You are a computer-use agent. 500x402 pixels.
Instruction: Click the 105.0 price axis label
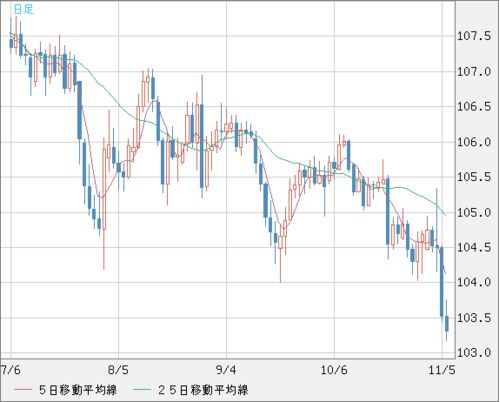[474, 212]
